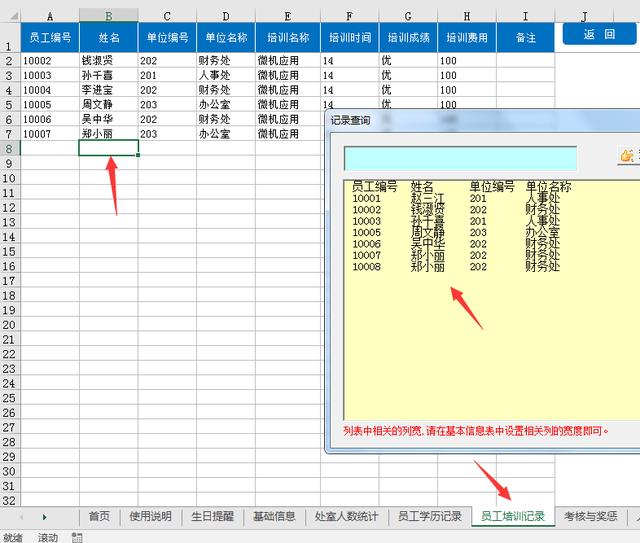This screenshot has width=640, height=543.
Task: Click the red column-width hint text in dialog
Action: pos(476,431)
